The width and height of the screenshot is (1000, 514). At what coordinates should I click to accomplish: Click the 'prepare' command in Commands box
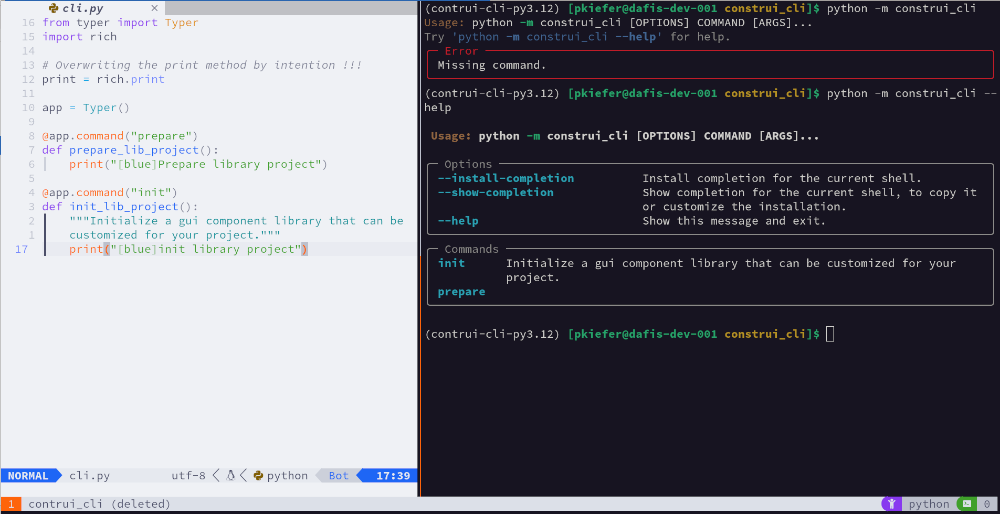[461, 291]
